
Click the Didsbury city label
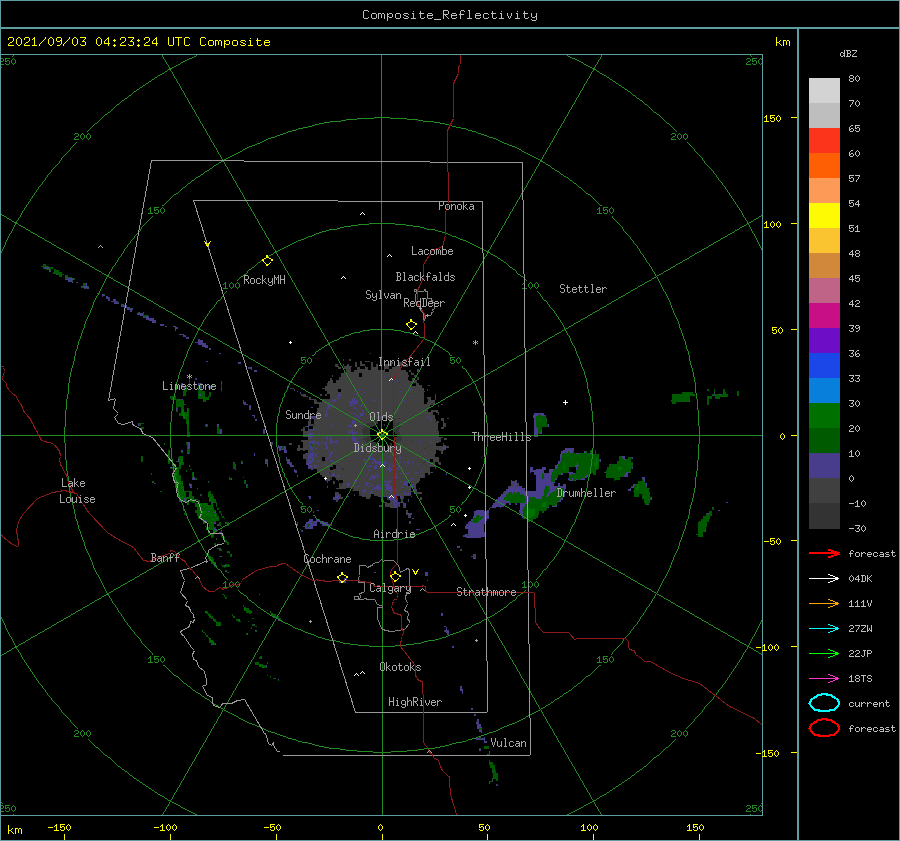click(x=377, y=448)
